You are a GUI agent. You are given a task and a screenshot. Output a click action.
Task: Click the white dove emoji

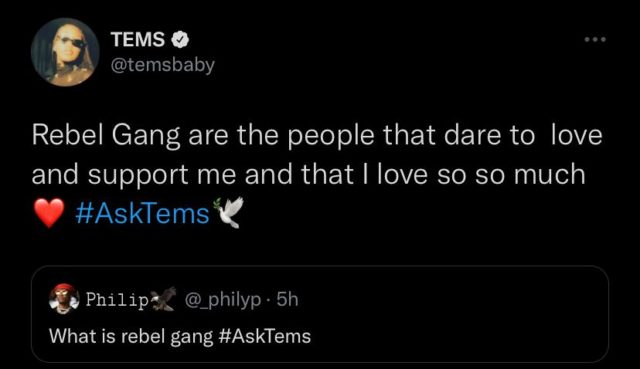229,212
